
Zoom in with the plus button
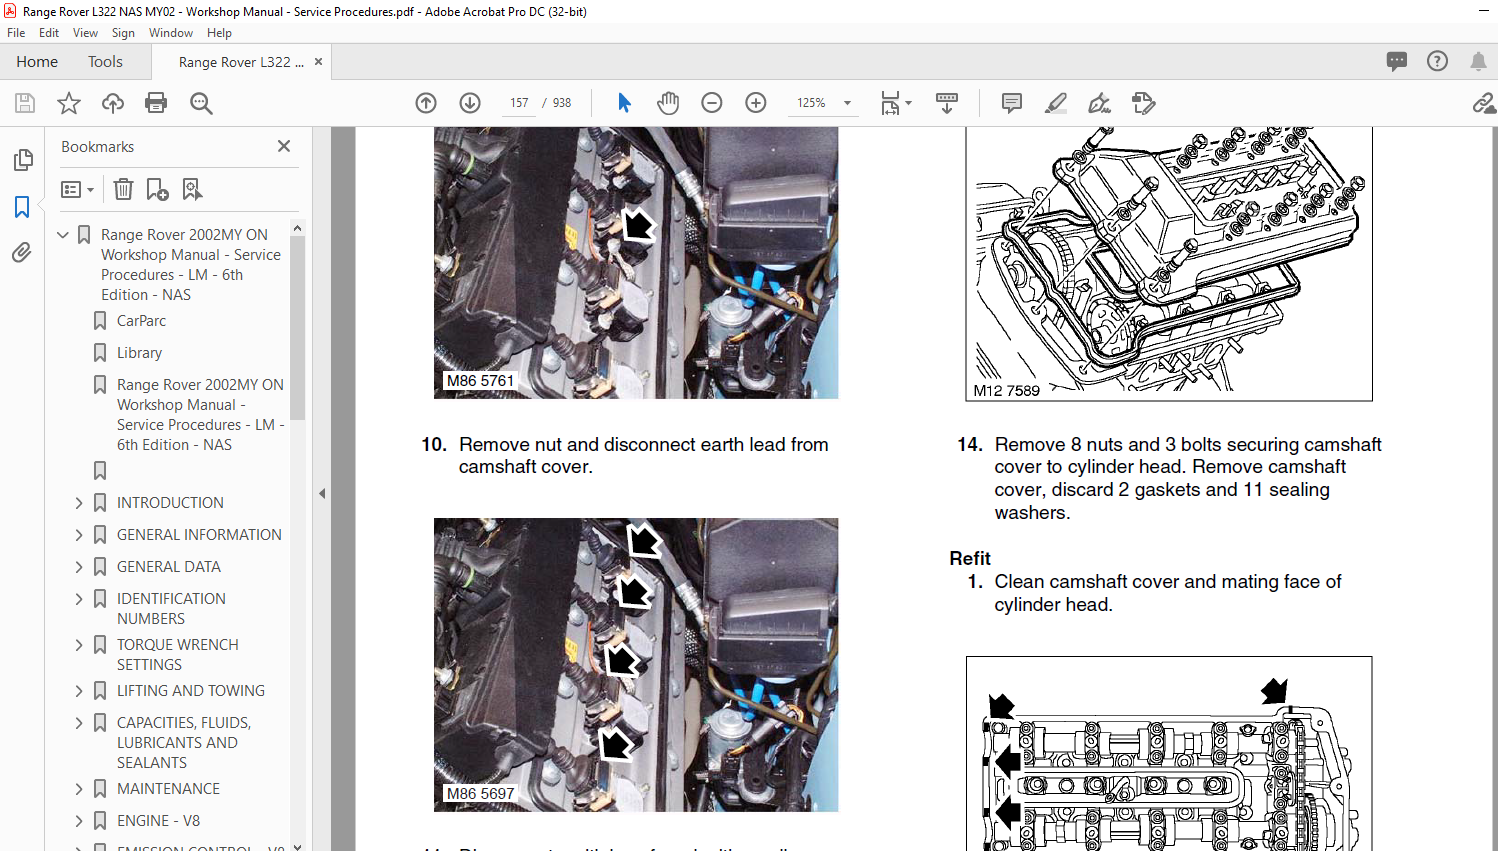click(756, 103)
